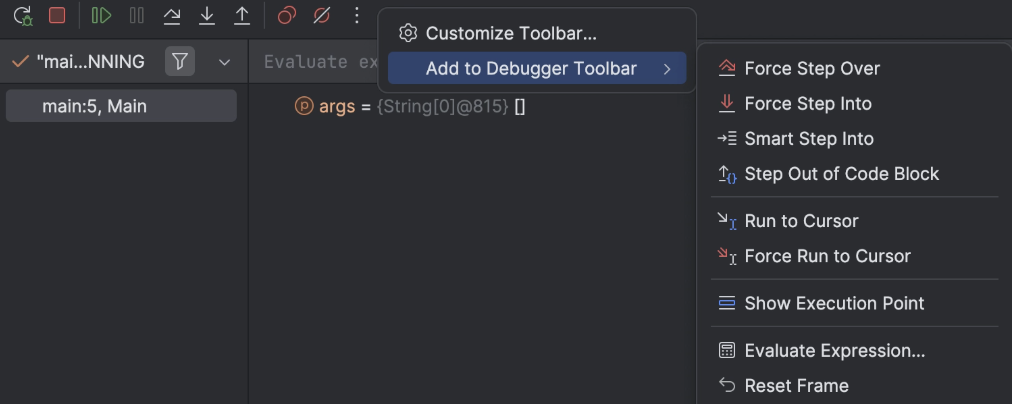Toggle Mute Breakpoints icon
Image resolution: width=1012 pixels, height=405 pixels.
coord(321,15)
